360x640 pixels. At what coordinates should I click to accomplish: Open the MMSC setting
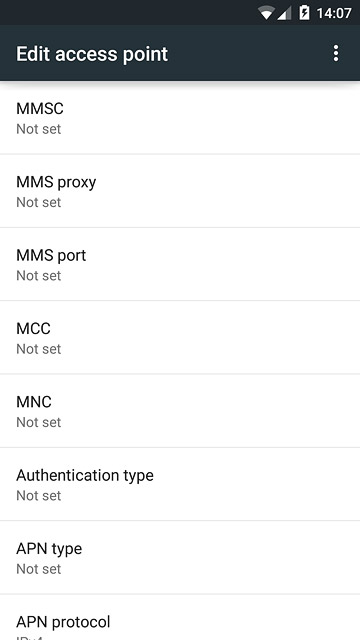point(180,118)
